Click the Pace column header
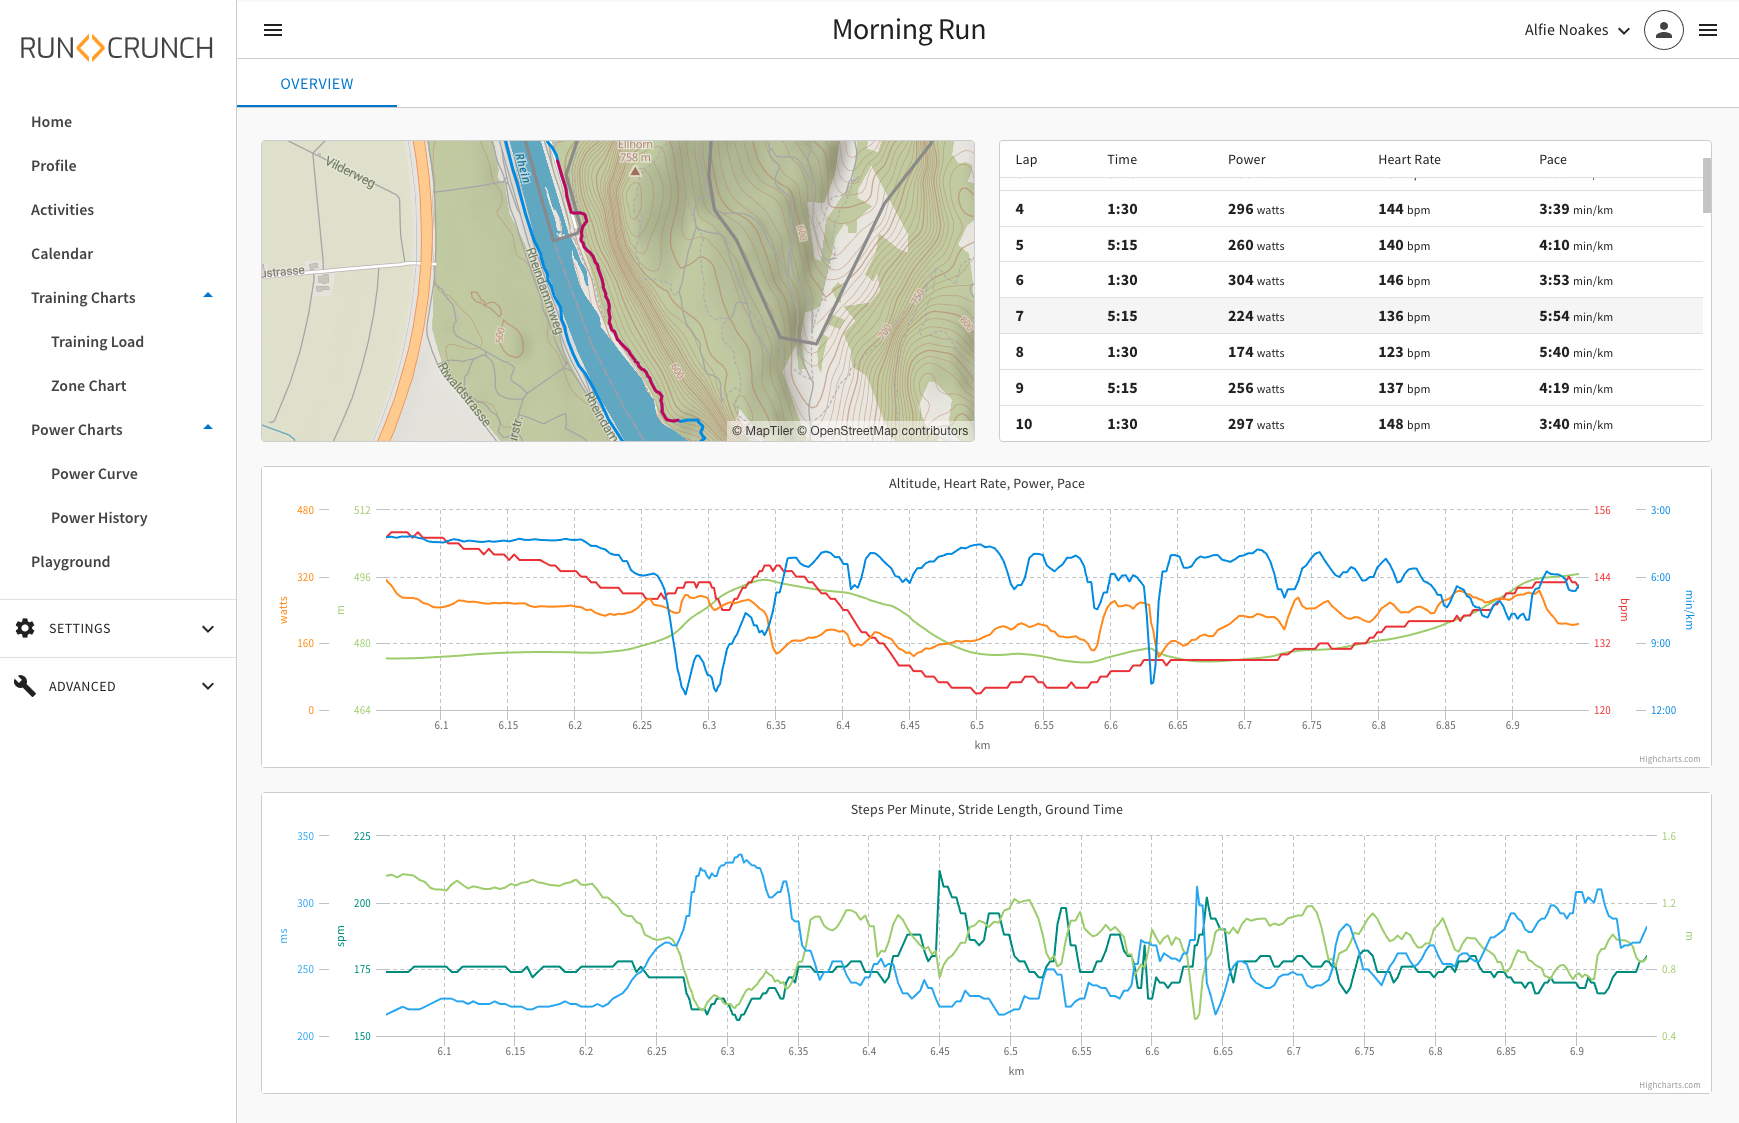Viewport: 1739px width, 1123px height. (1553, 160)
